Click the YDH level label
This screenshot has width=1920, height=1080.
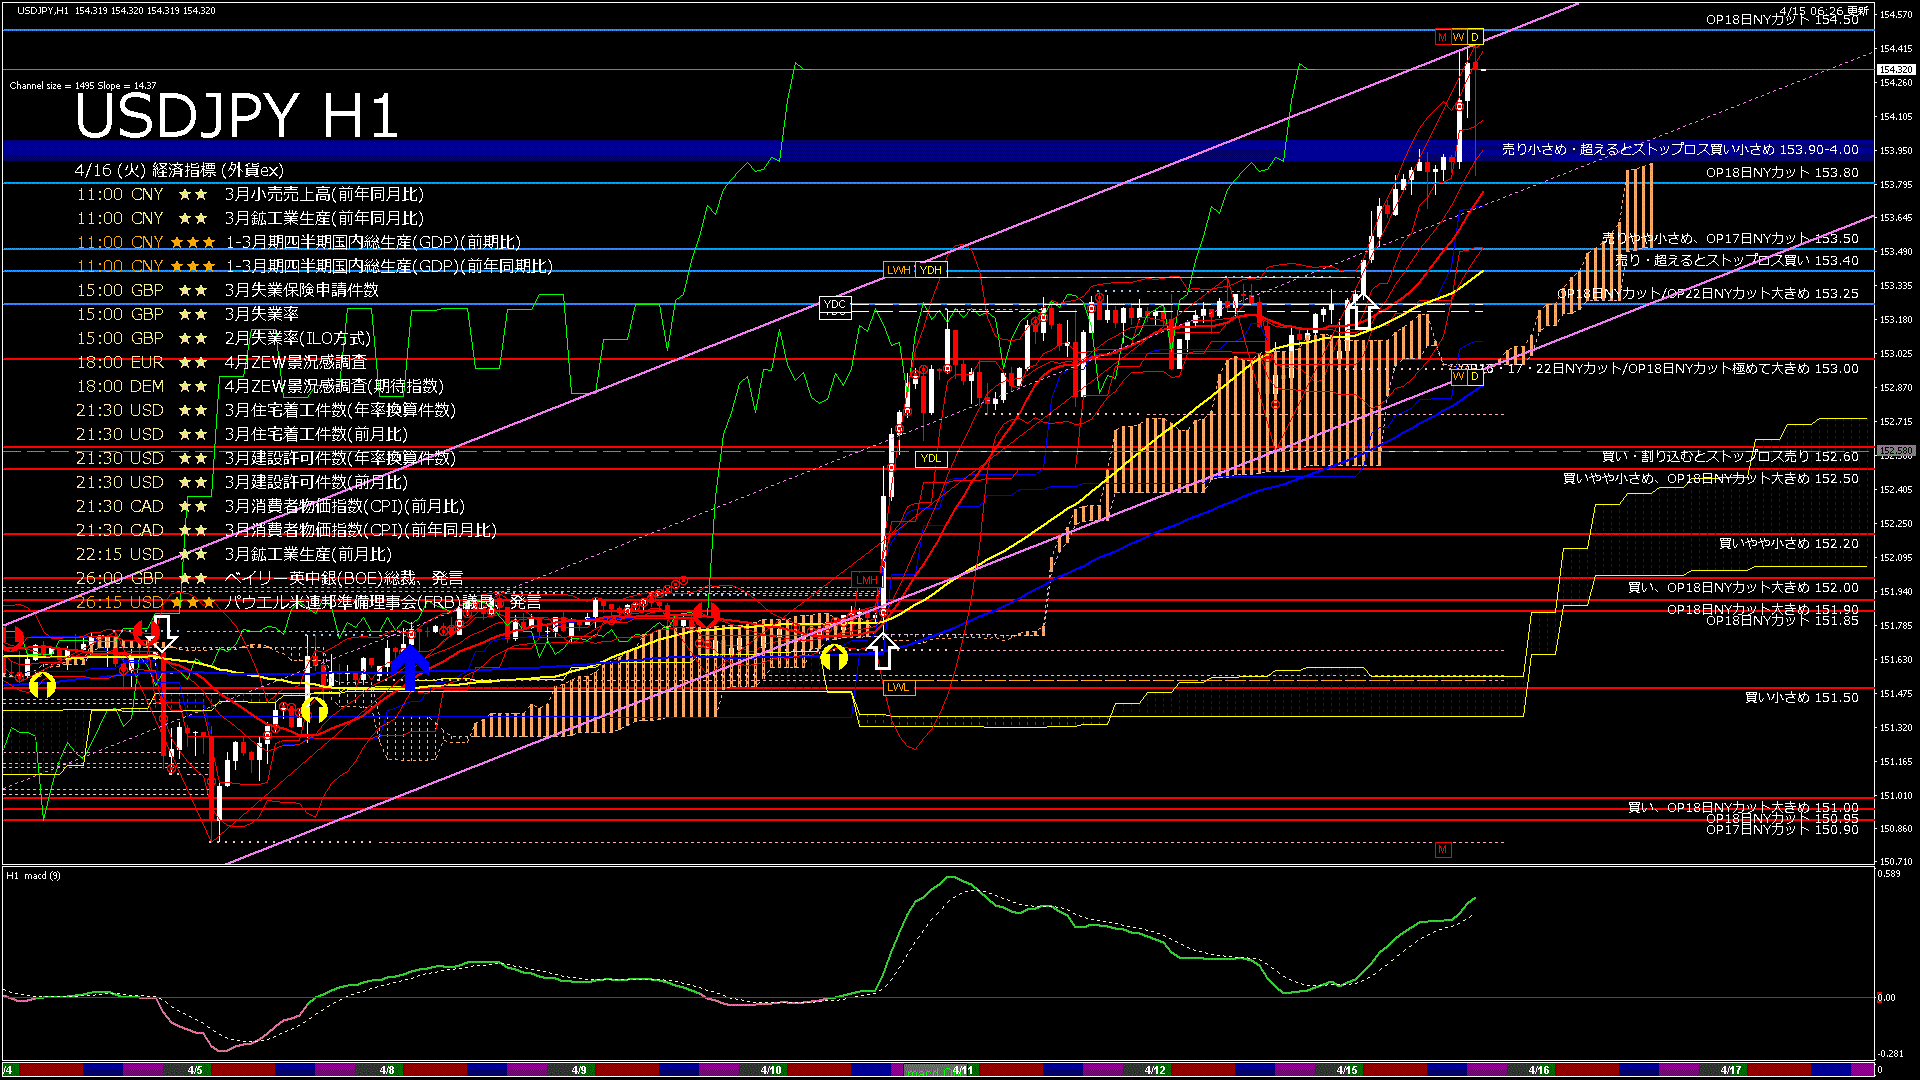(x=931, y=270)
